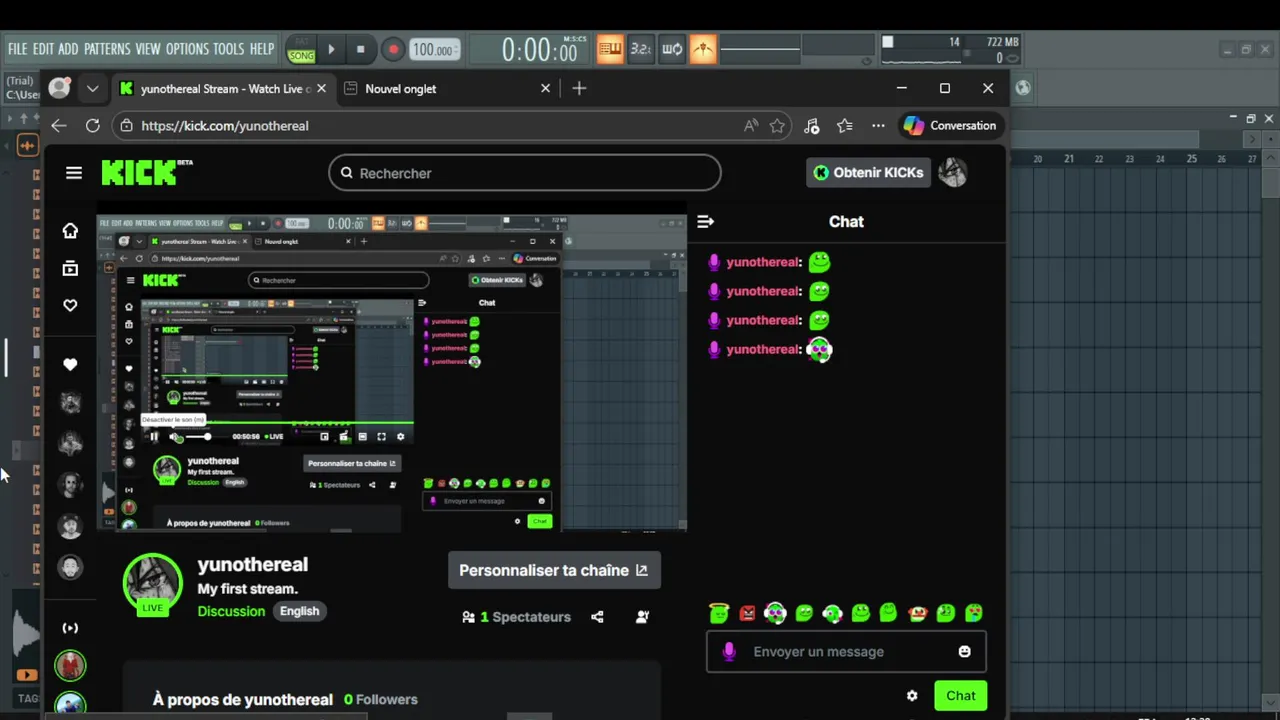Open the browser profile avatar icon

click(59, 88)
